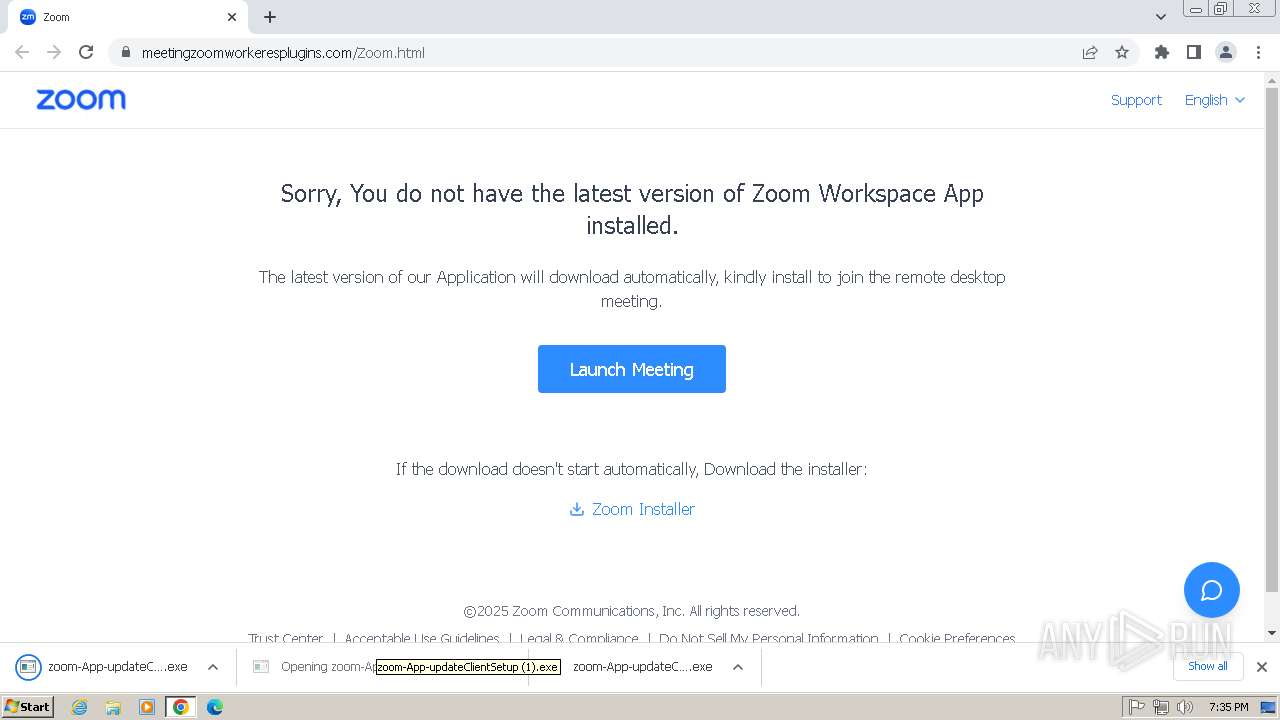Select the Zoom browser tab
1280x720 pixels.
128,17
